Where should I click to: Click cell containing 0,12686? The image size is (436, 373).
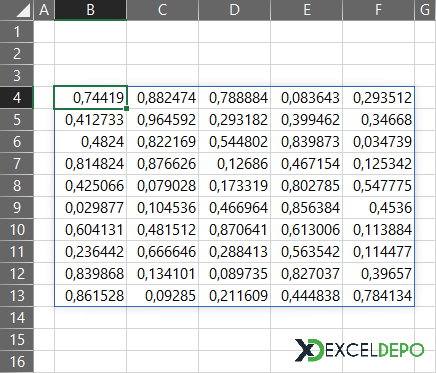click(234, 164)
